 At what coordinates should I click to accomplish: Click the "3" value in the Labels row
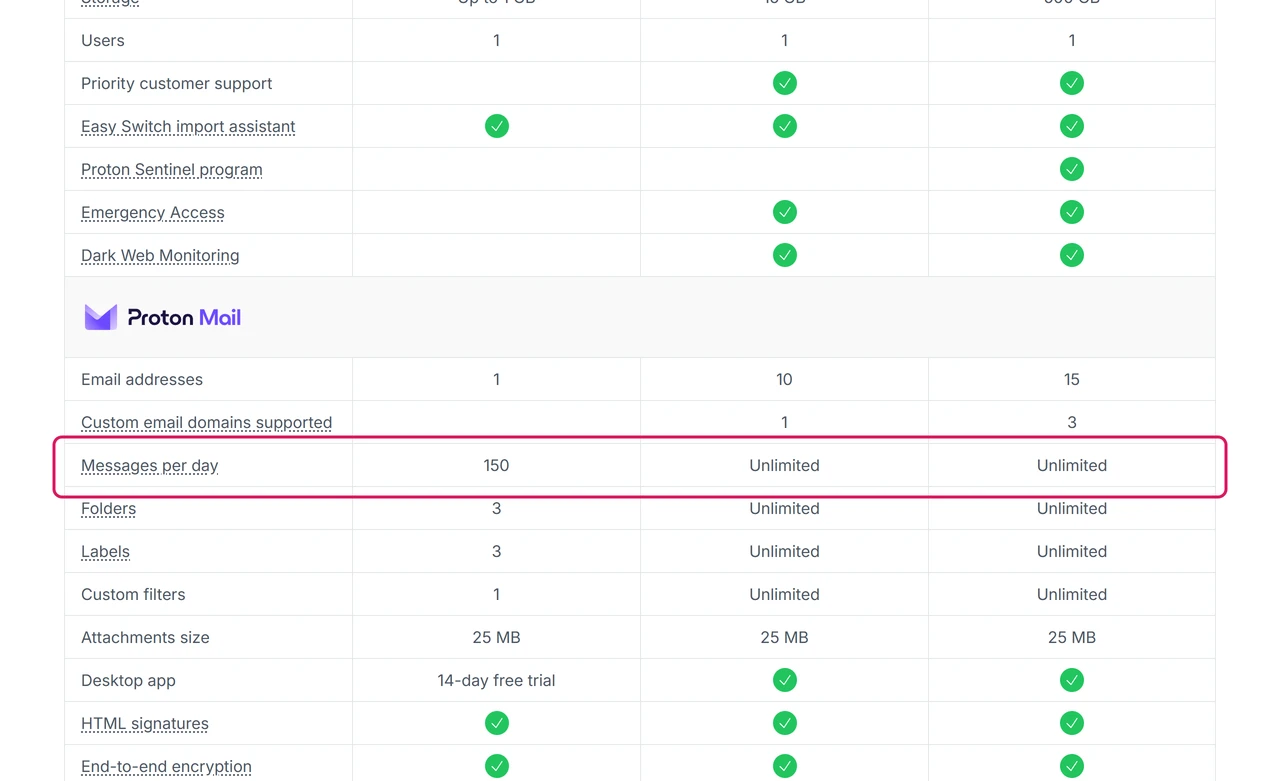click(496, 551)
